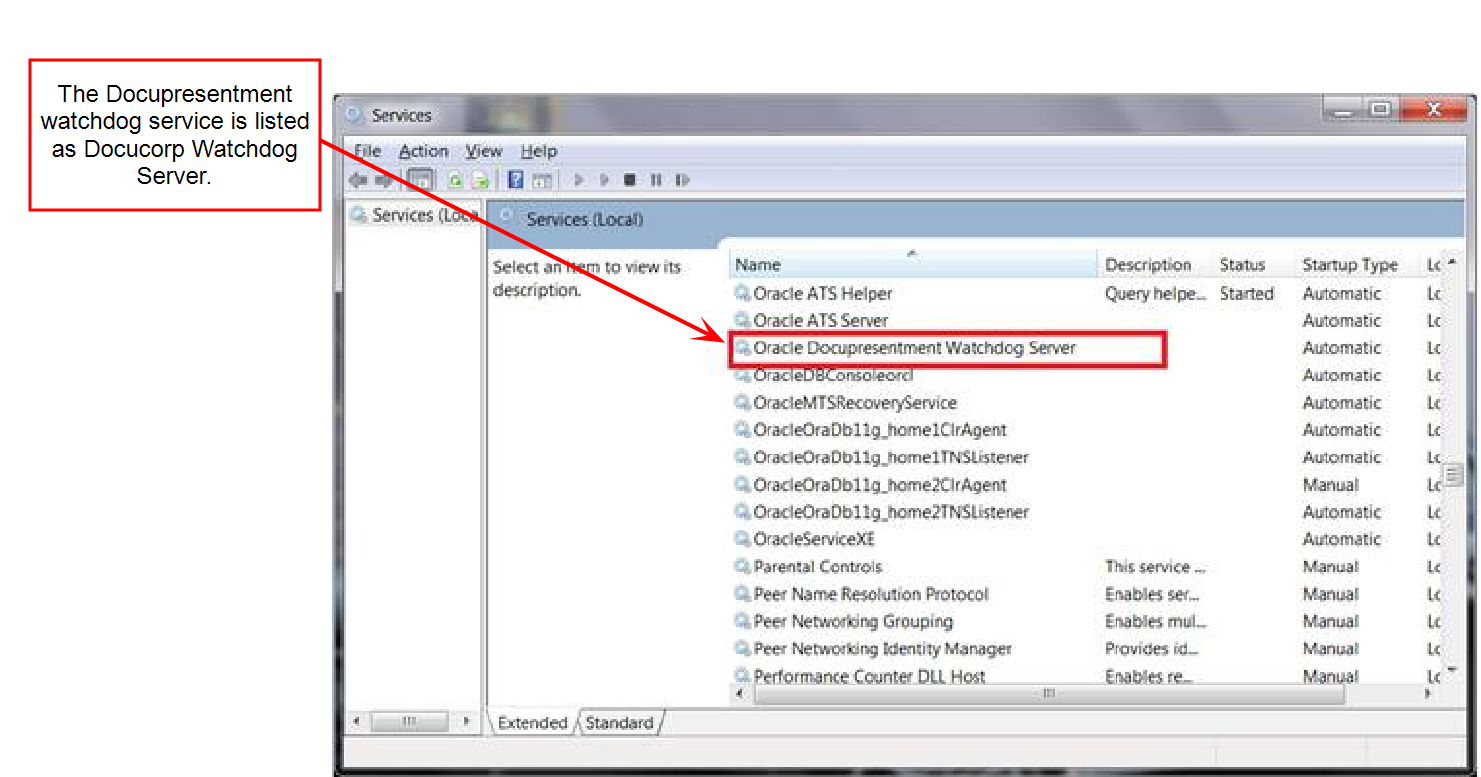Click the Start Service toolbar icon
The image size is (1481, 777).
pyautogui.click(x=578, y=180)
